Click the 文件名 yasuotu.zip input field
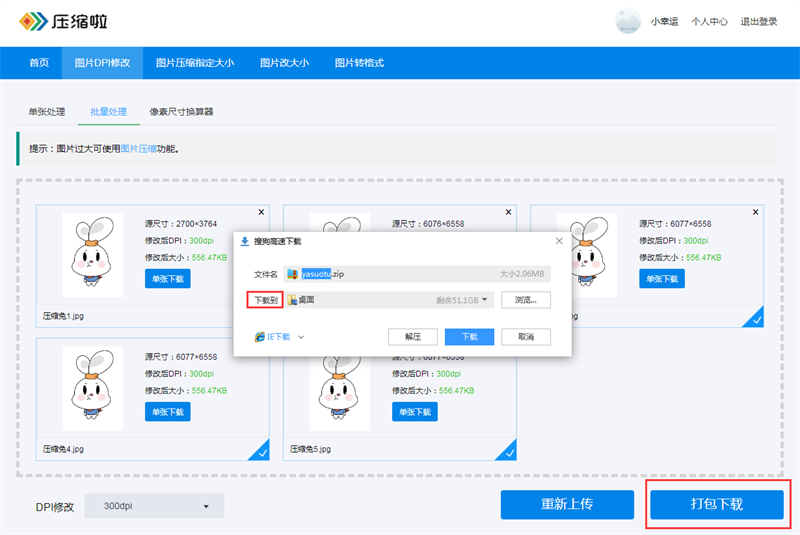The width and height of the screenshot is (800, 535). (417, 274)
